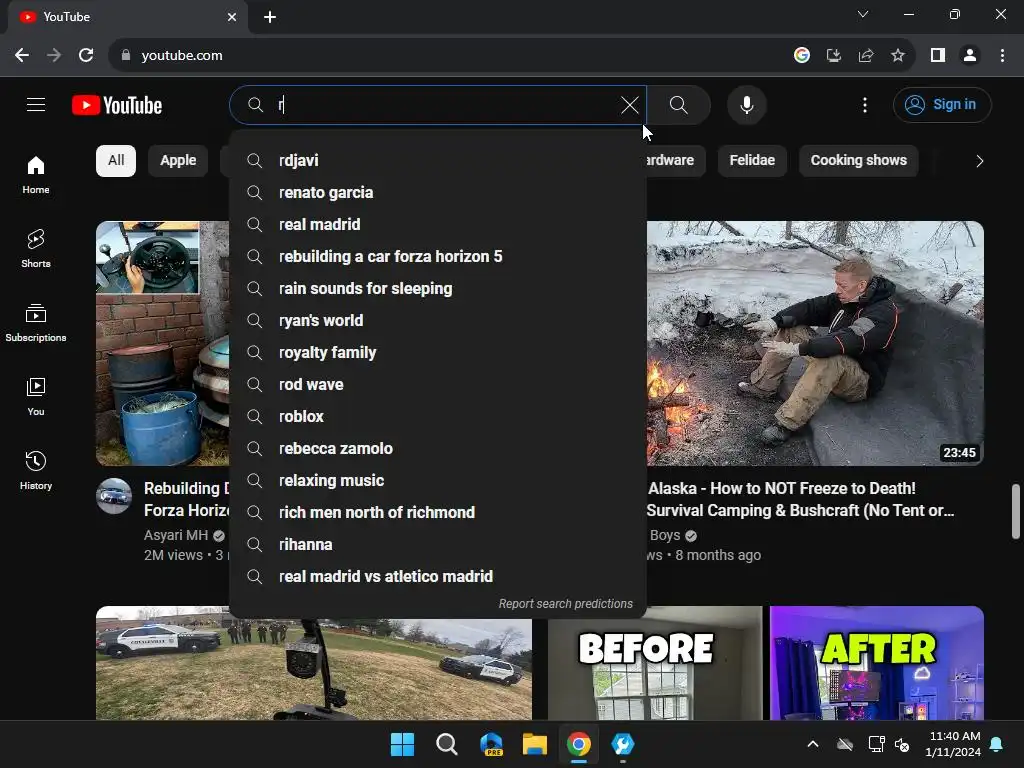Screen dimensions: 1024x768
Task: Choose 'rebuilding a car forza horizon 5' suggestion
Action: (438, 257)
